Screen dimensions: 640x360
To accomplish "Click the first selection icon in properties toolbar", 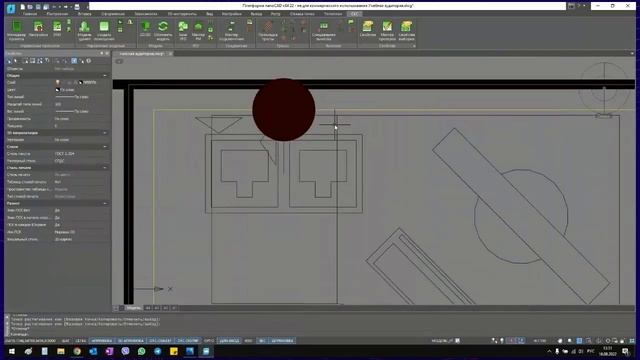I will click(x=9, y=61).
